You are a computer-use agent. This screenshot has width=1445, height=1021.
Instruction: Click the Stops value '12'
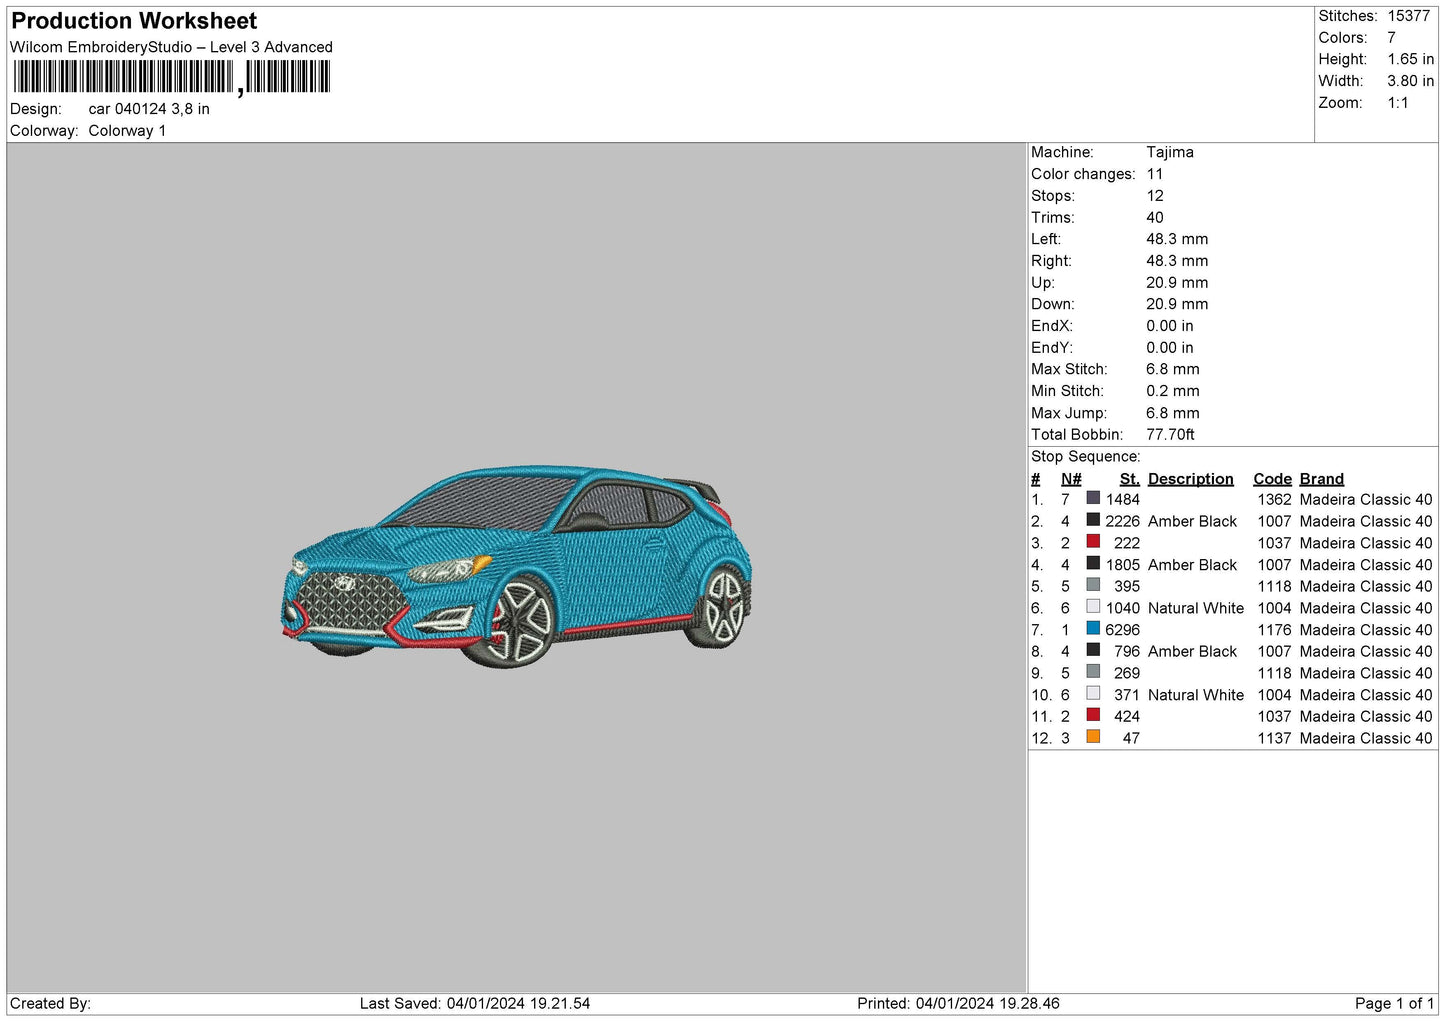(x=1155, y=196)
